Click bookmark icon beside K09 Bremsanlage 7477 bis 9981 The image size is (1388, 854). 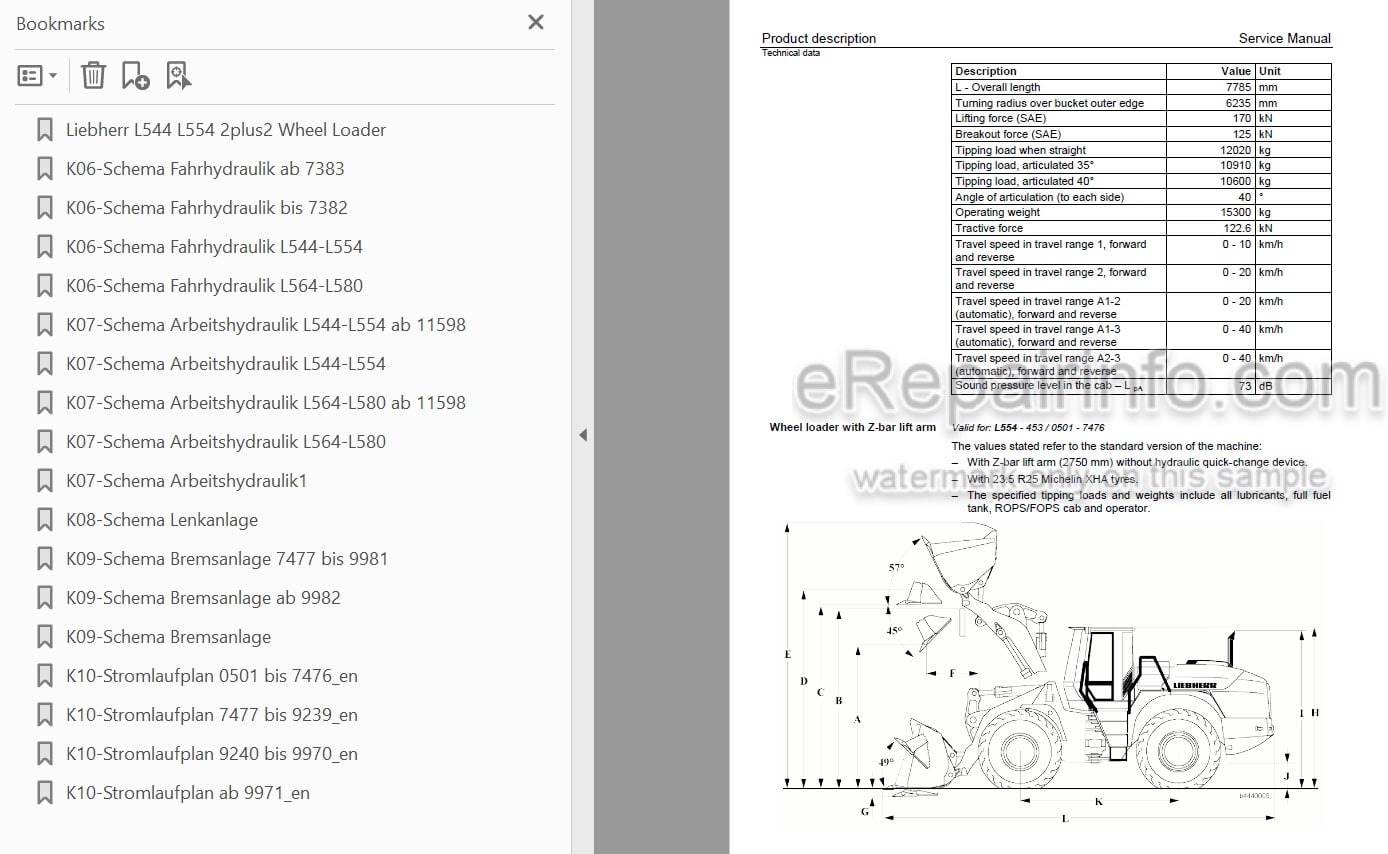(x=44, y=559)
